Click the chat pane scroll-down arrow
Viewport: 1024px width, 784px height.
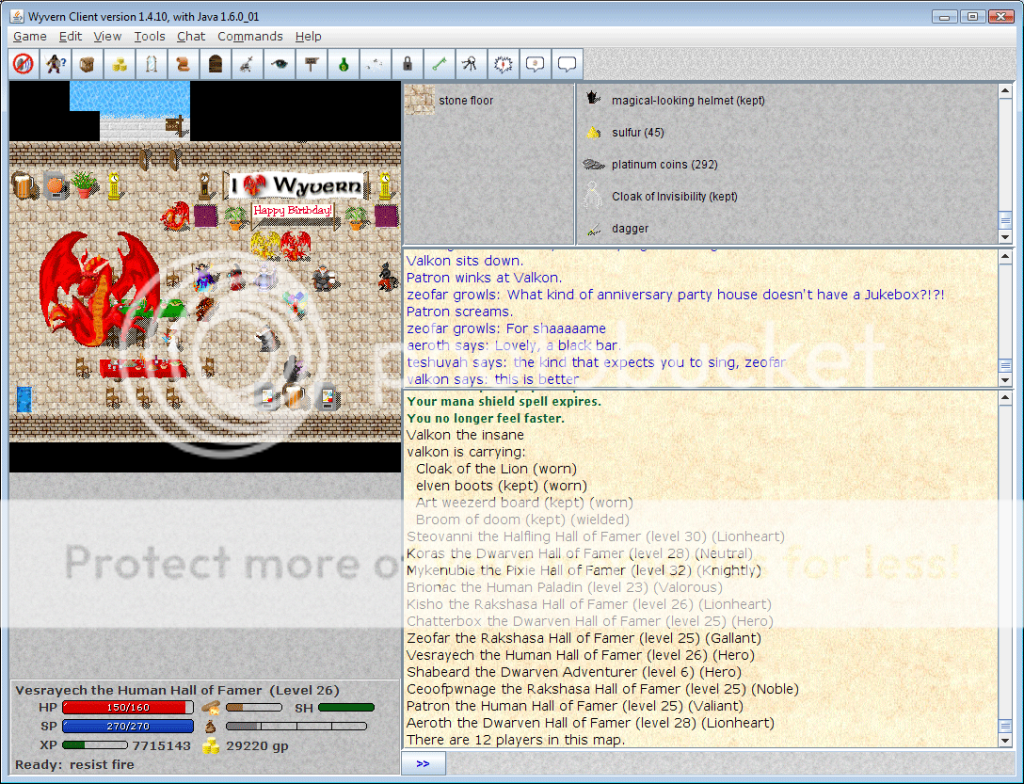[x=1005, y=380]
